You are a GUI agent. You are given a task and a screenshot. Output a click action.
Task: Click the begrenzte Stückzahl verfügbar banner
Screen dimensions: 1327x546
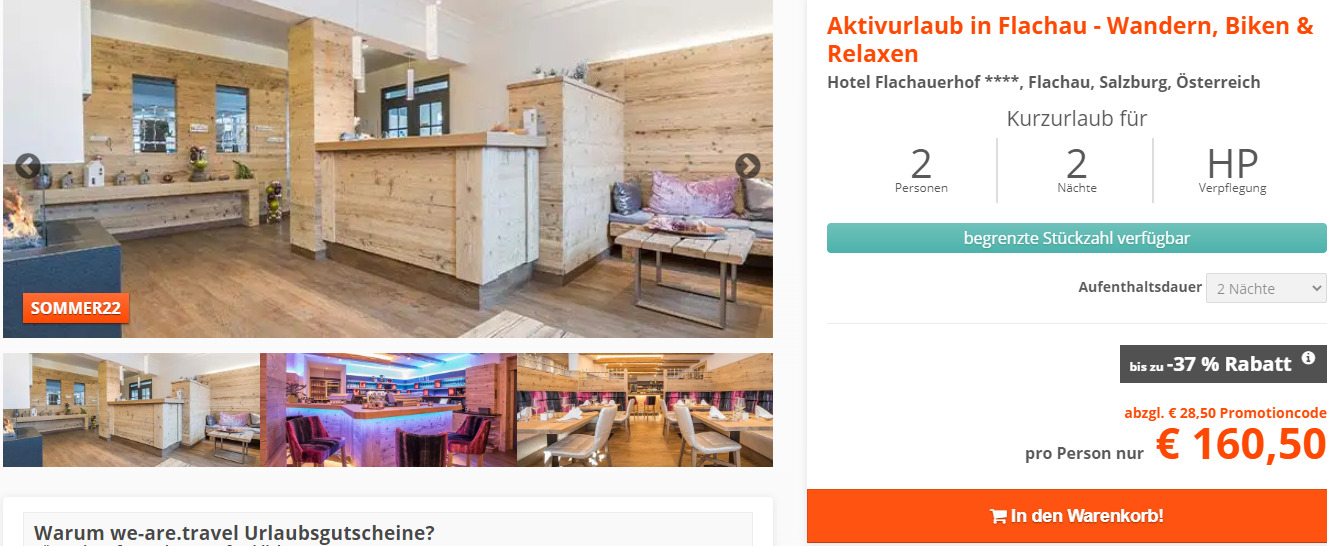pyautogui.click(x=1076, y=238)
